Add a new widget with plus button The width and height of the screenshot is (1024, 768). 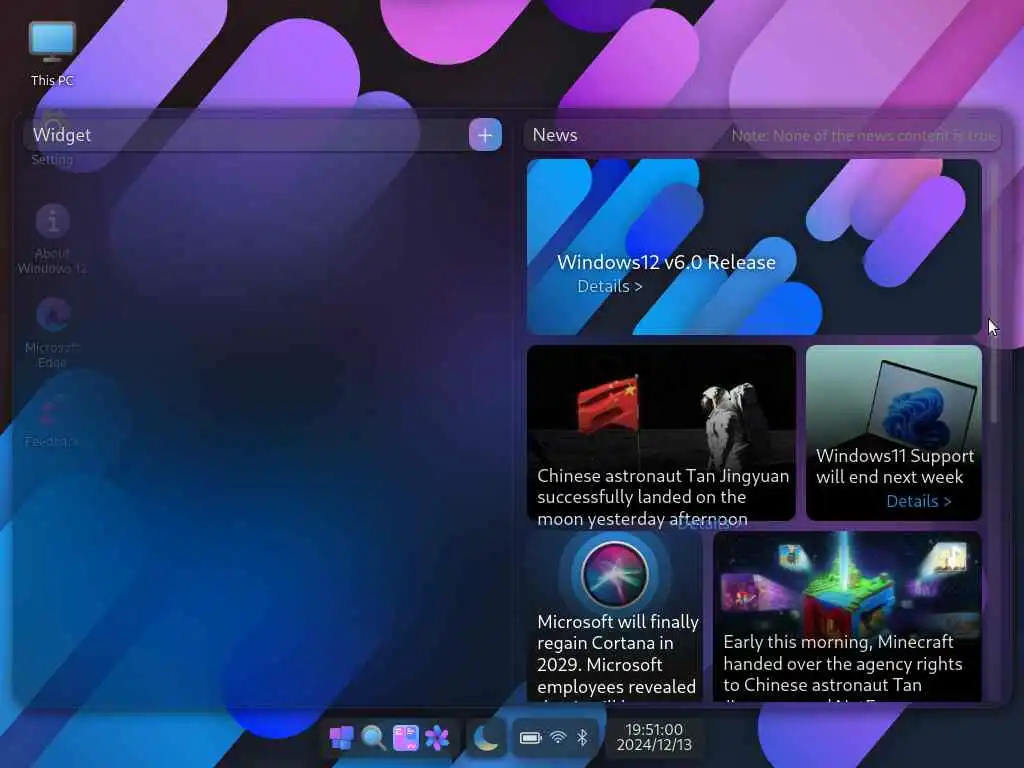pyautogui.click(x=485, y=135)
